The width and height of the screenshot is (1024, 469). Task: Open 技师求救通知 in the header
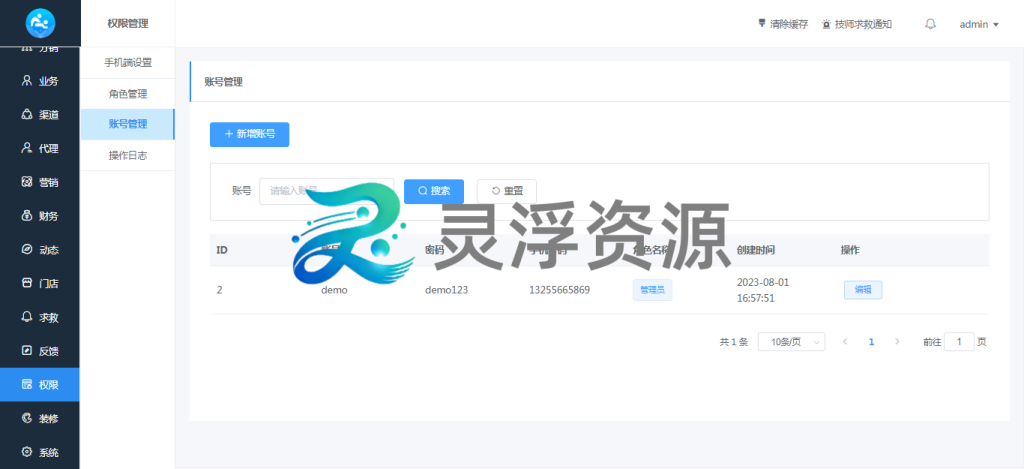pos(857,24)
